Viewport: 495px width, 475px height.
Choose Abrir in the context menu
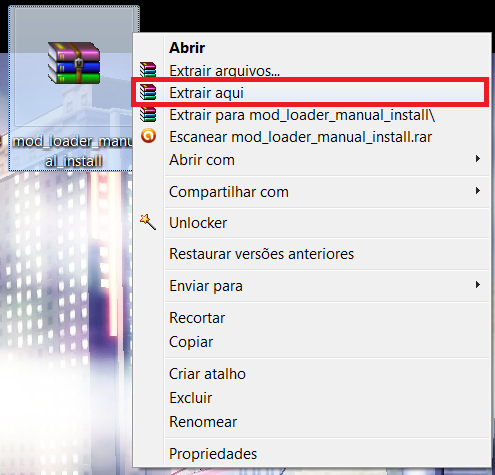pyautogui.click(x=311, y=48)
